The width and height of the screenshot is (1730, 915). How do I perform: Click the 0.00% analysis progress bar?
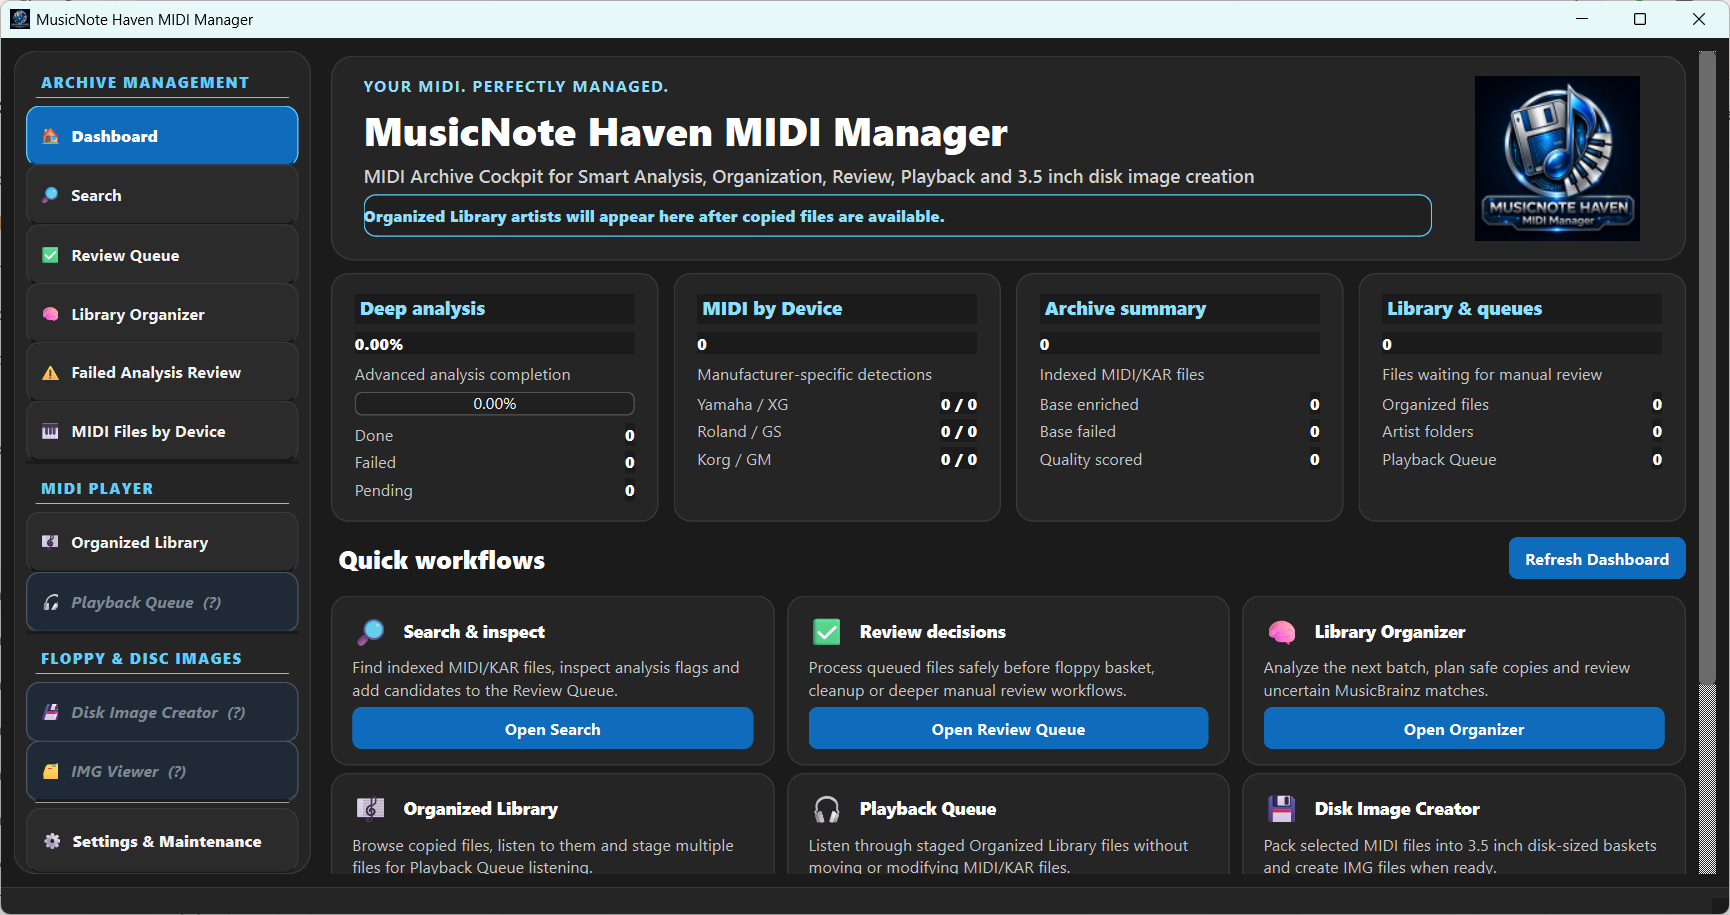(x=494, y=404)
